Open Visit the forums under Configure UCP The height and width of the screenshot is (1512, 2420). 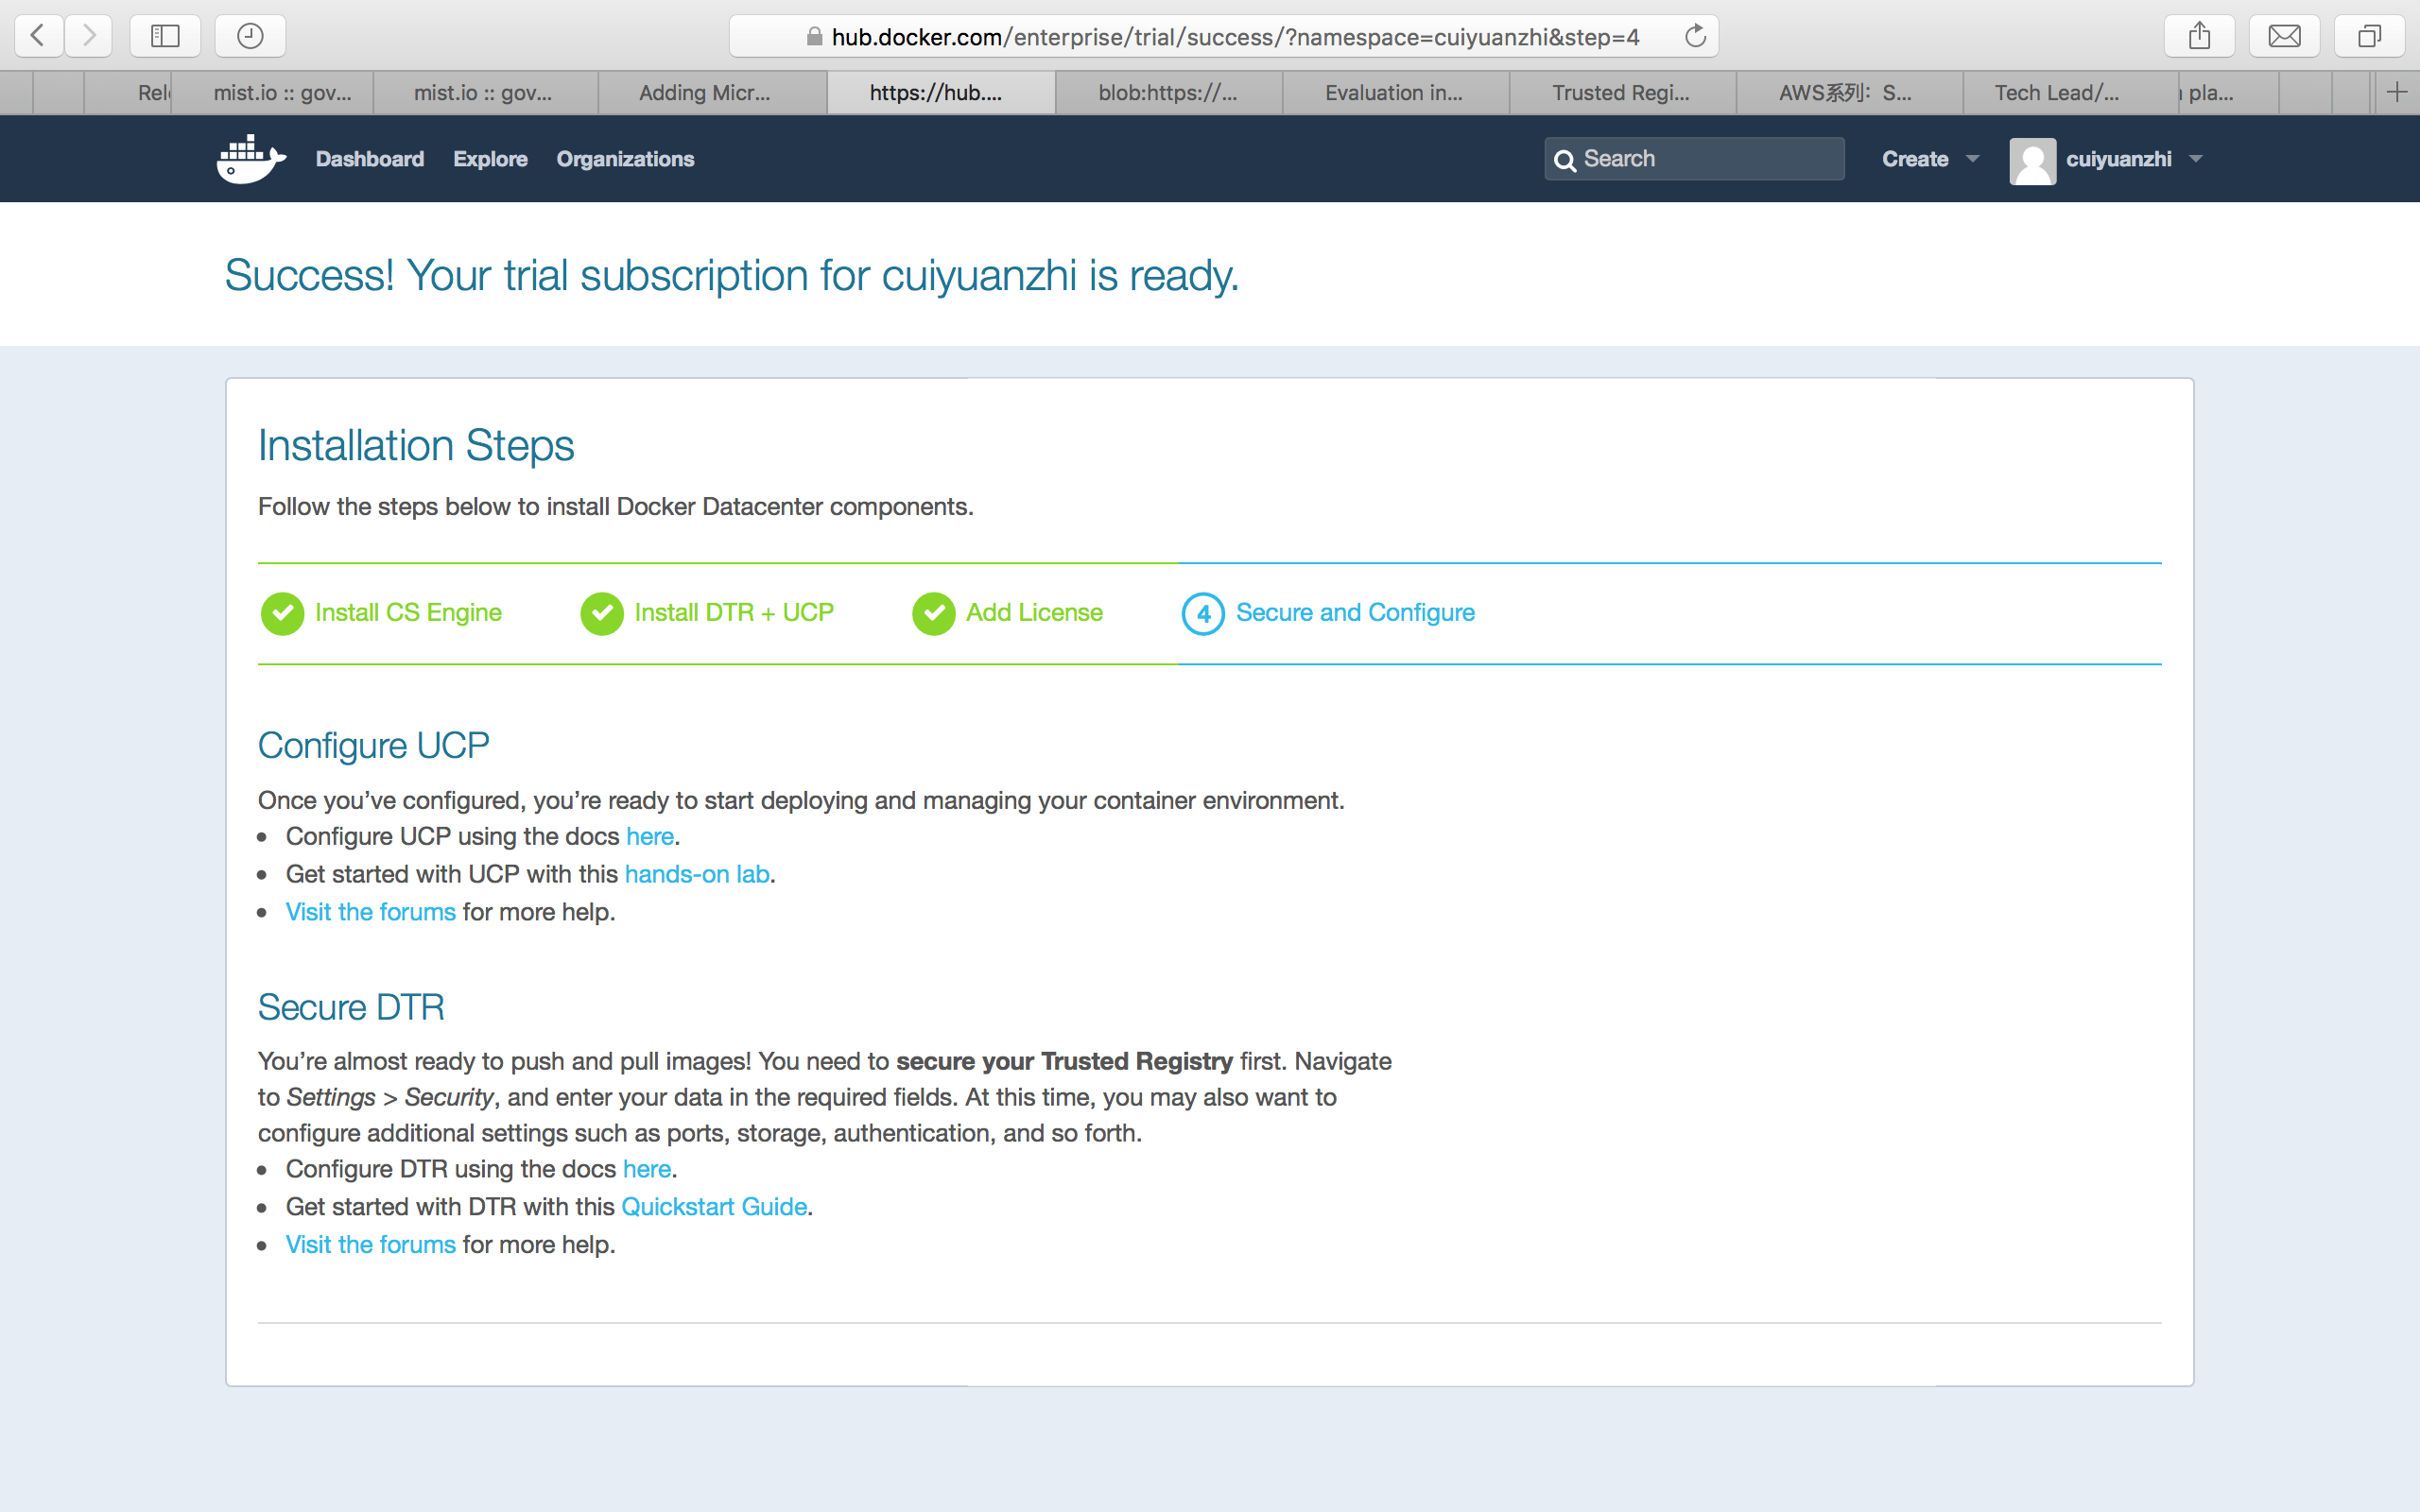point(370,912)
